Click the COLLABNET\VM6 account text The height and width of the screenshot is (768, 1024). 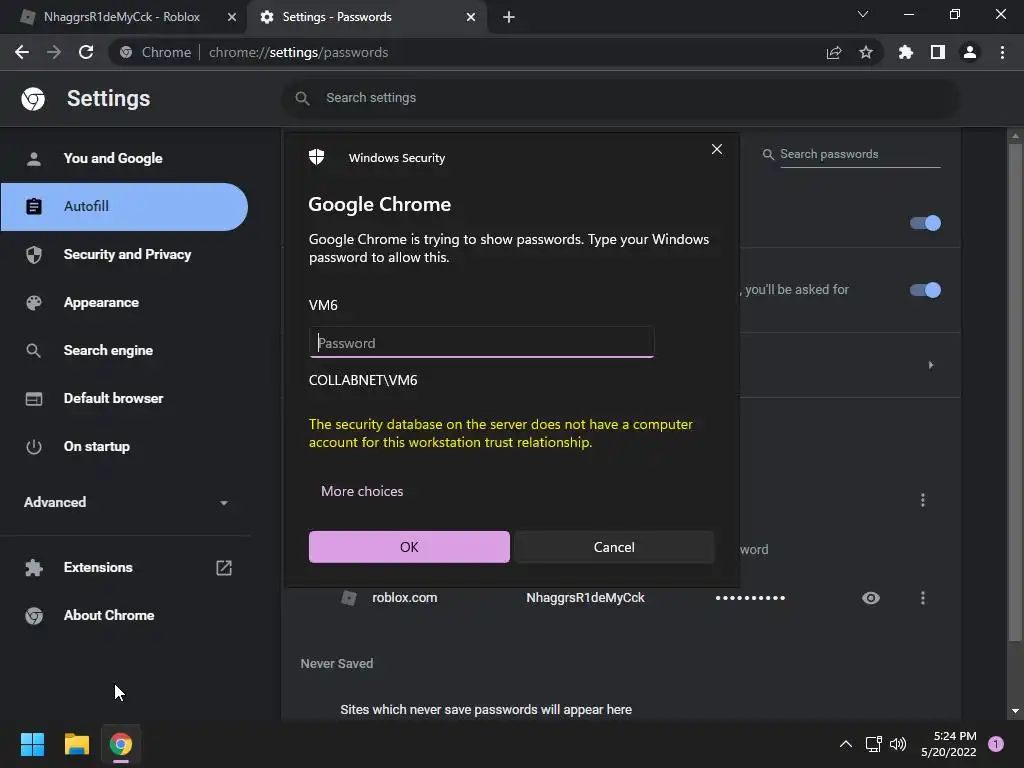click(363, 380)
